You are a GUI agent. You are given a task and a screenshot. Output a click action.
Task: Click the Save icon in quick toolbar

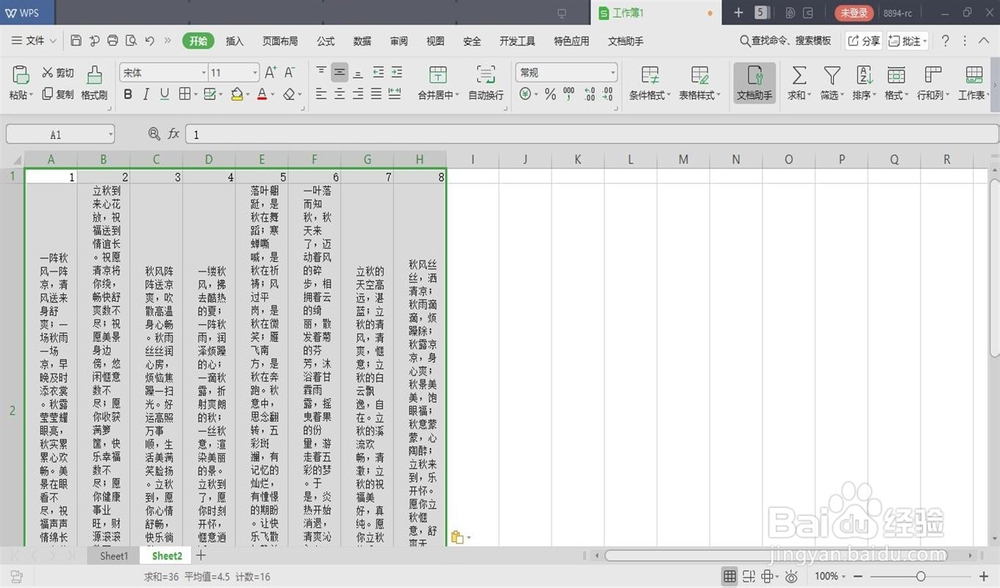coord(76,41)
